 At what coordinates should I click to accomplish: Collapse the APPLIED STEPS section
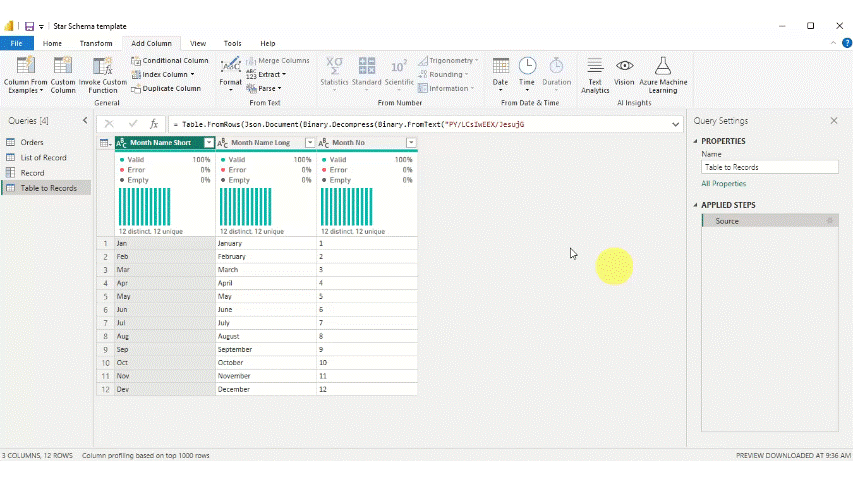[696, 205]
